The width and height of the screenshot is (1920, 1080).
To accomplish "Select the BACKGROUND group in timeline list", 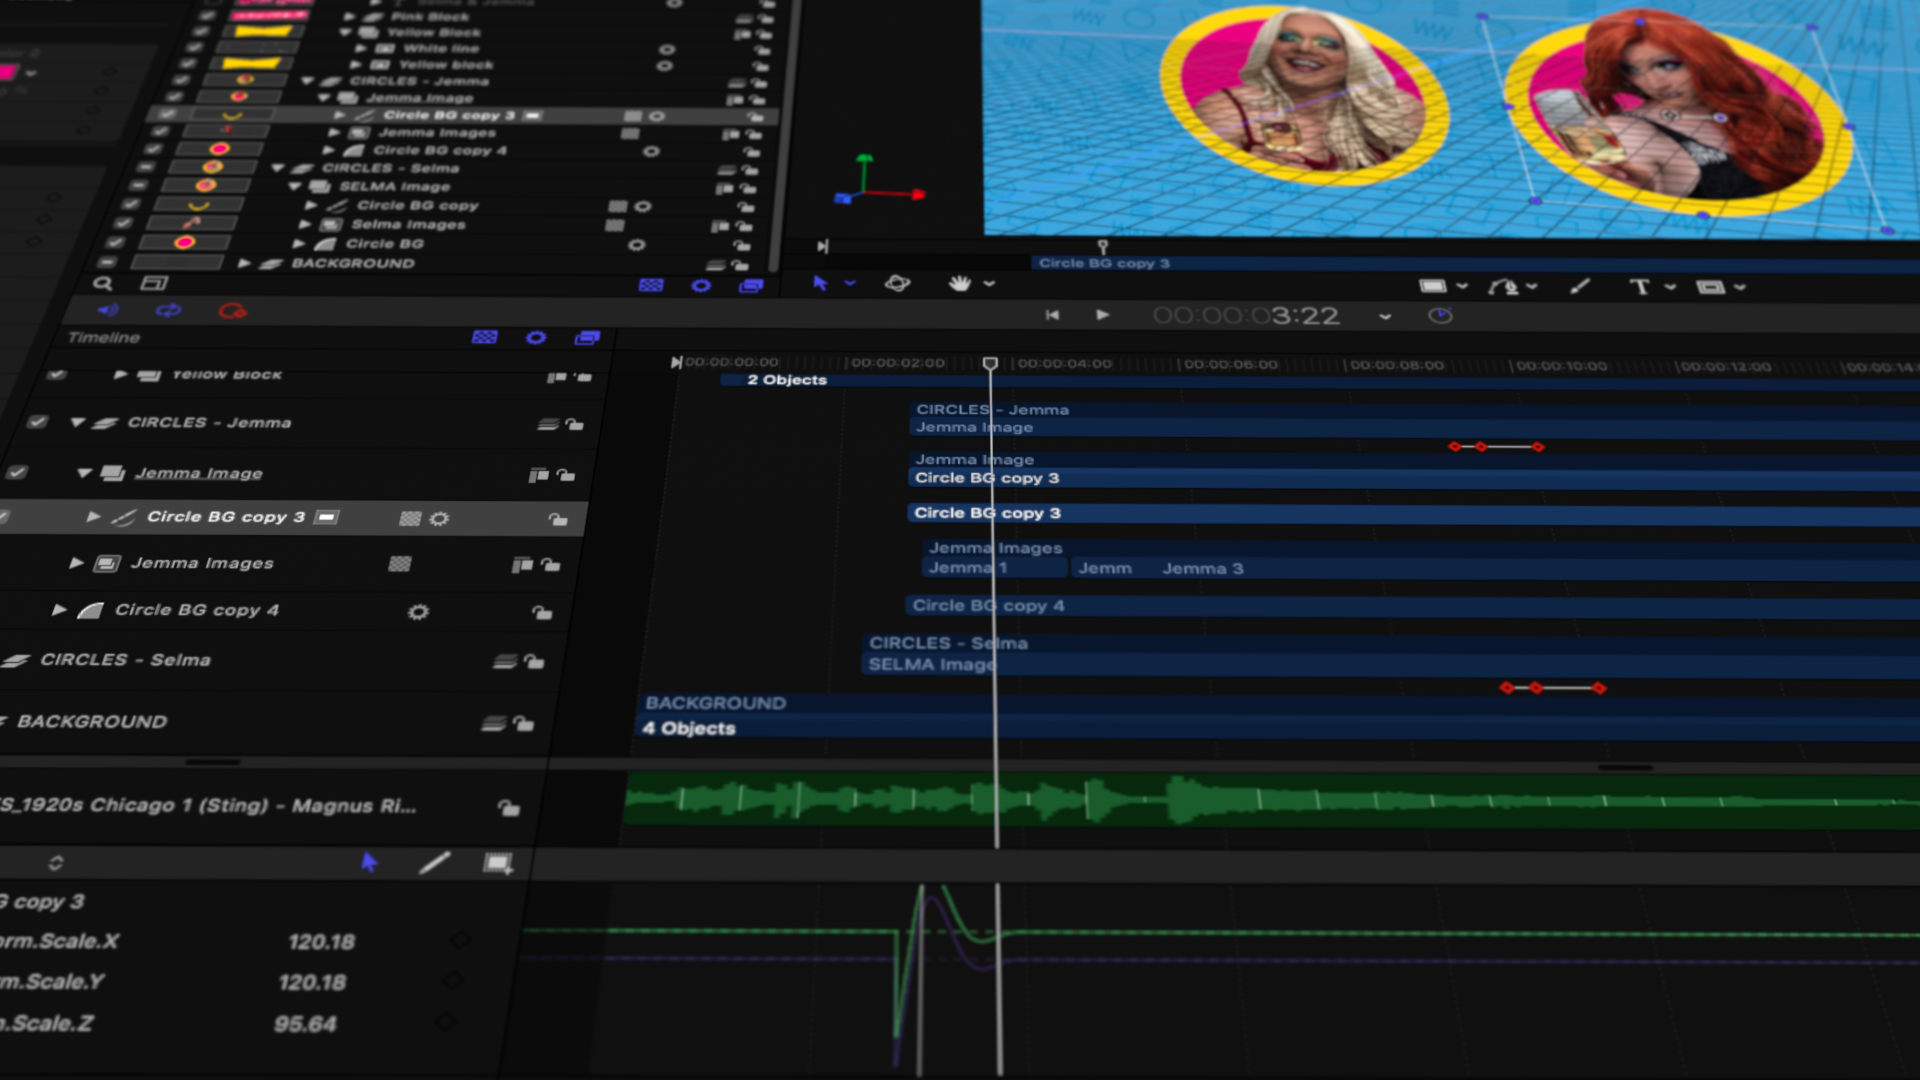I will pyautogui.click(x=92, y=722).
